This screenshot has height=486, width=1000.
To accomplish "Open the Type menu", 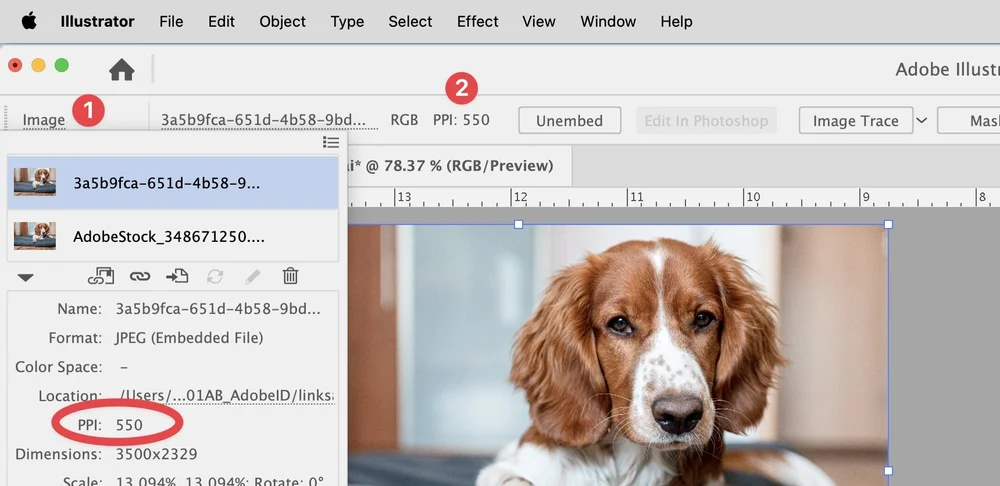I will point(347,22).
